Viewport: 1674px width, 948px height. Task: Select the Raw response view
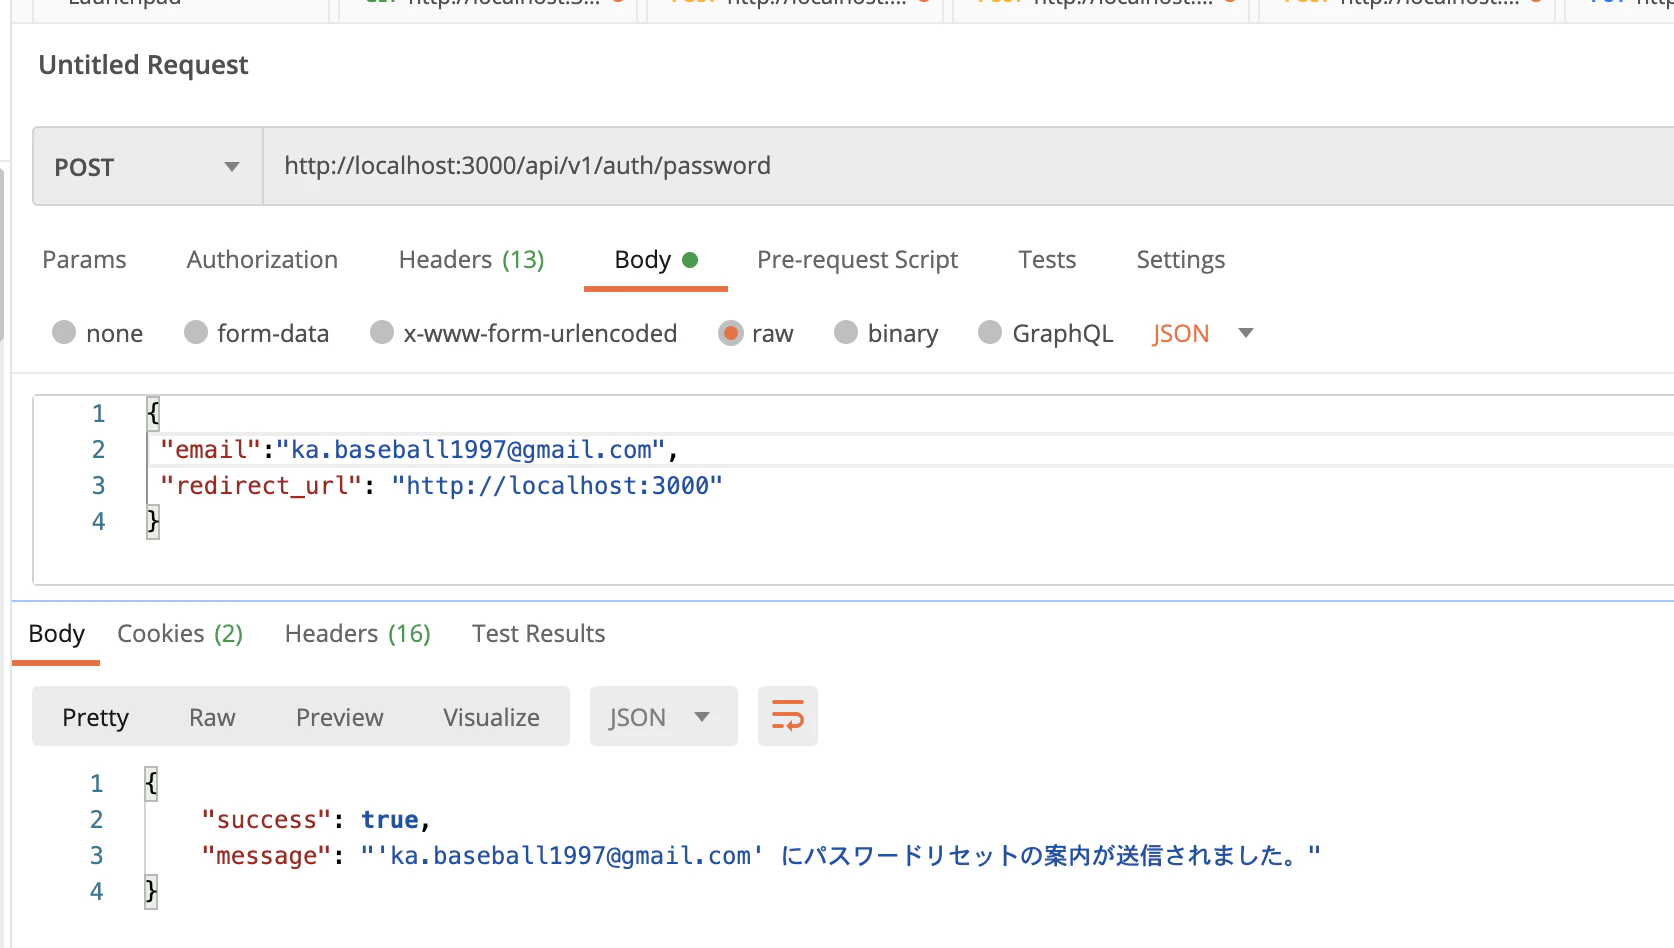[x=211, y=716]
